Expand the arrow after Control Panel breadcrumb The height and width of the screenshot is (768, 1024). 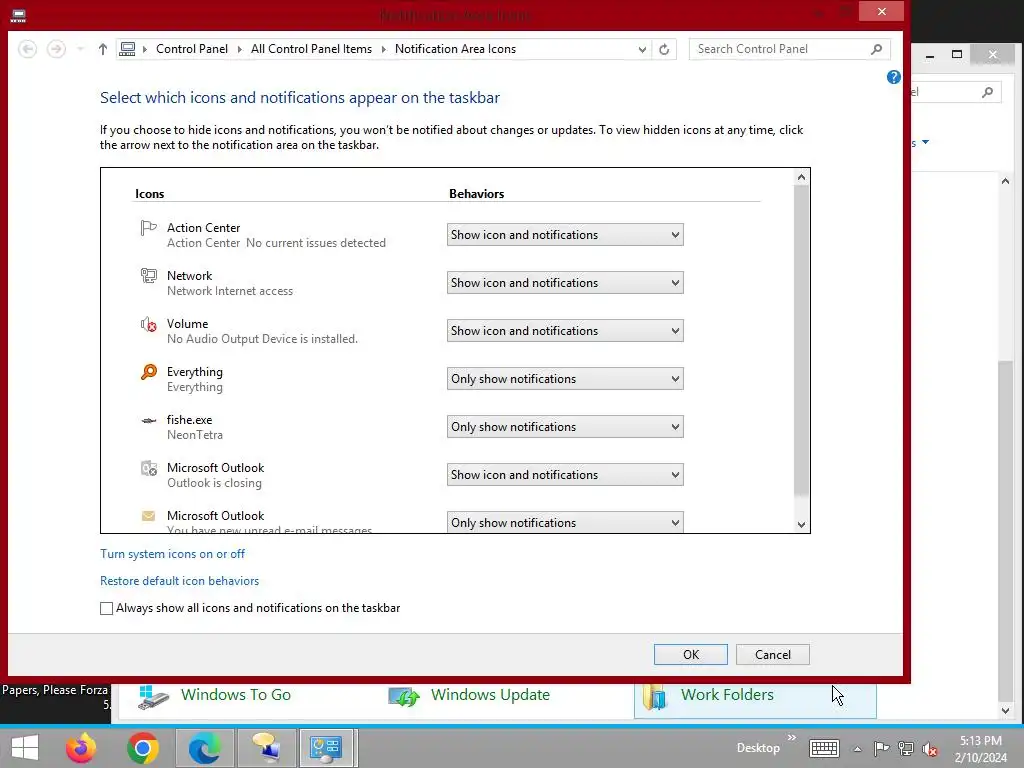[240, 49]
